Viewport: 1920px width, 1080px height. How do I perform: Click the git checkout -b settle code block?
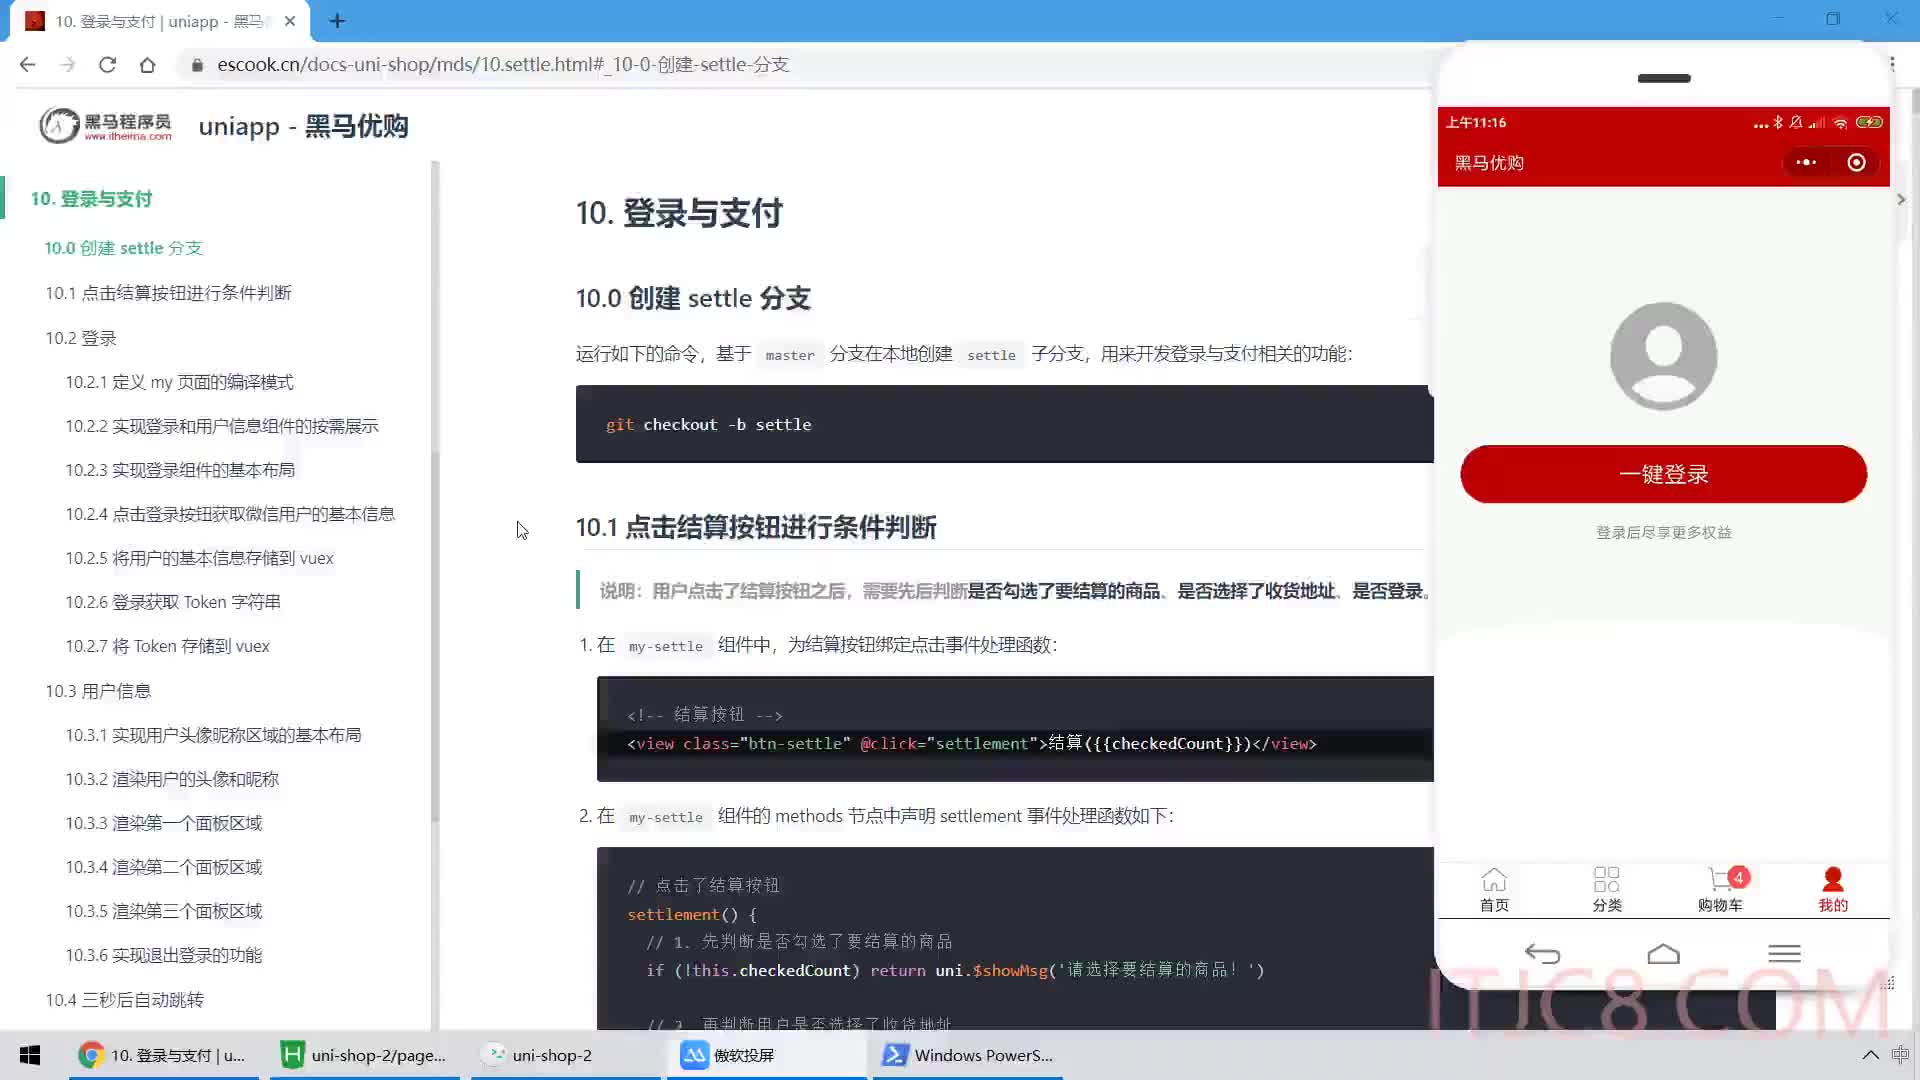1004,424
